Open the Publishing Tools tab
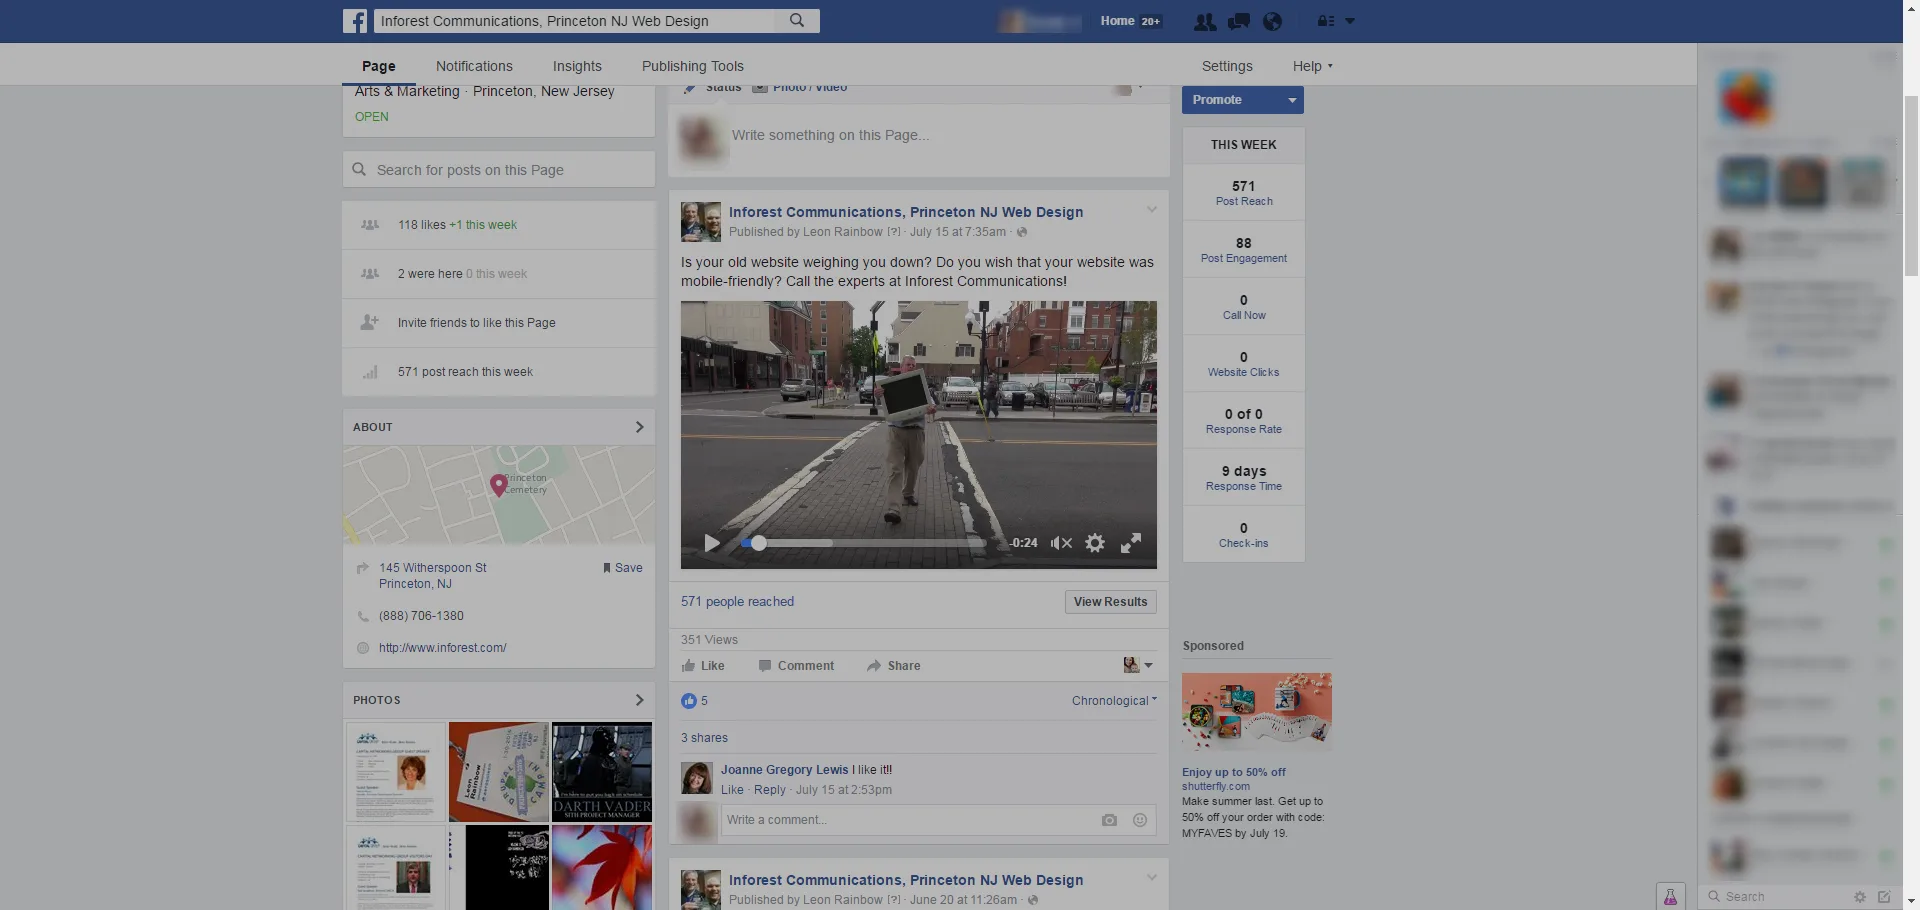 (692, 66)
